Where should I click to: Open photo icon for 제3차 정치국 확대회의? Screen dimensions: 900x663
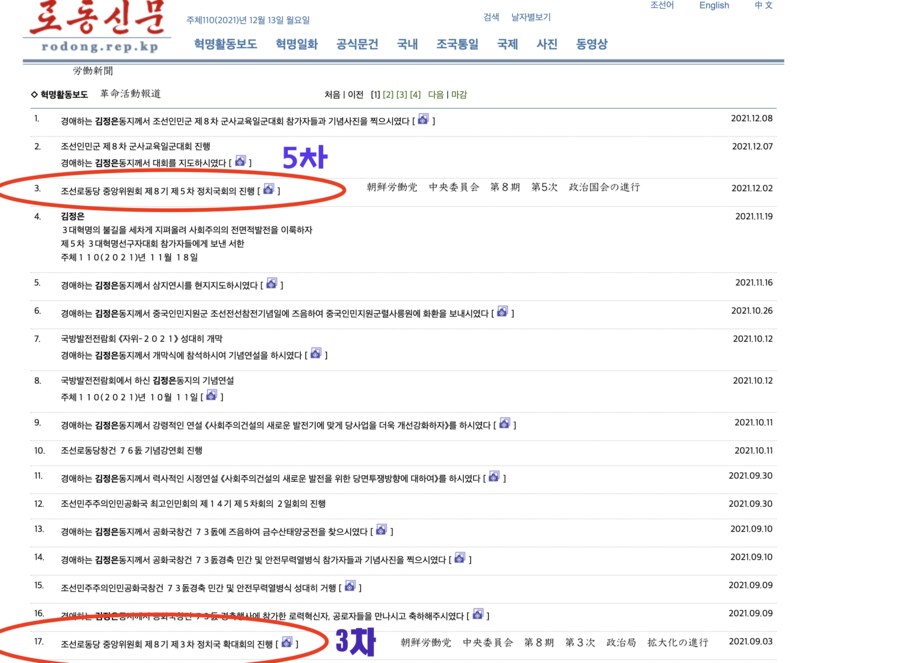coord(287,642)
